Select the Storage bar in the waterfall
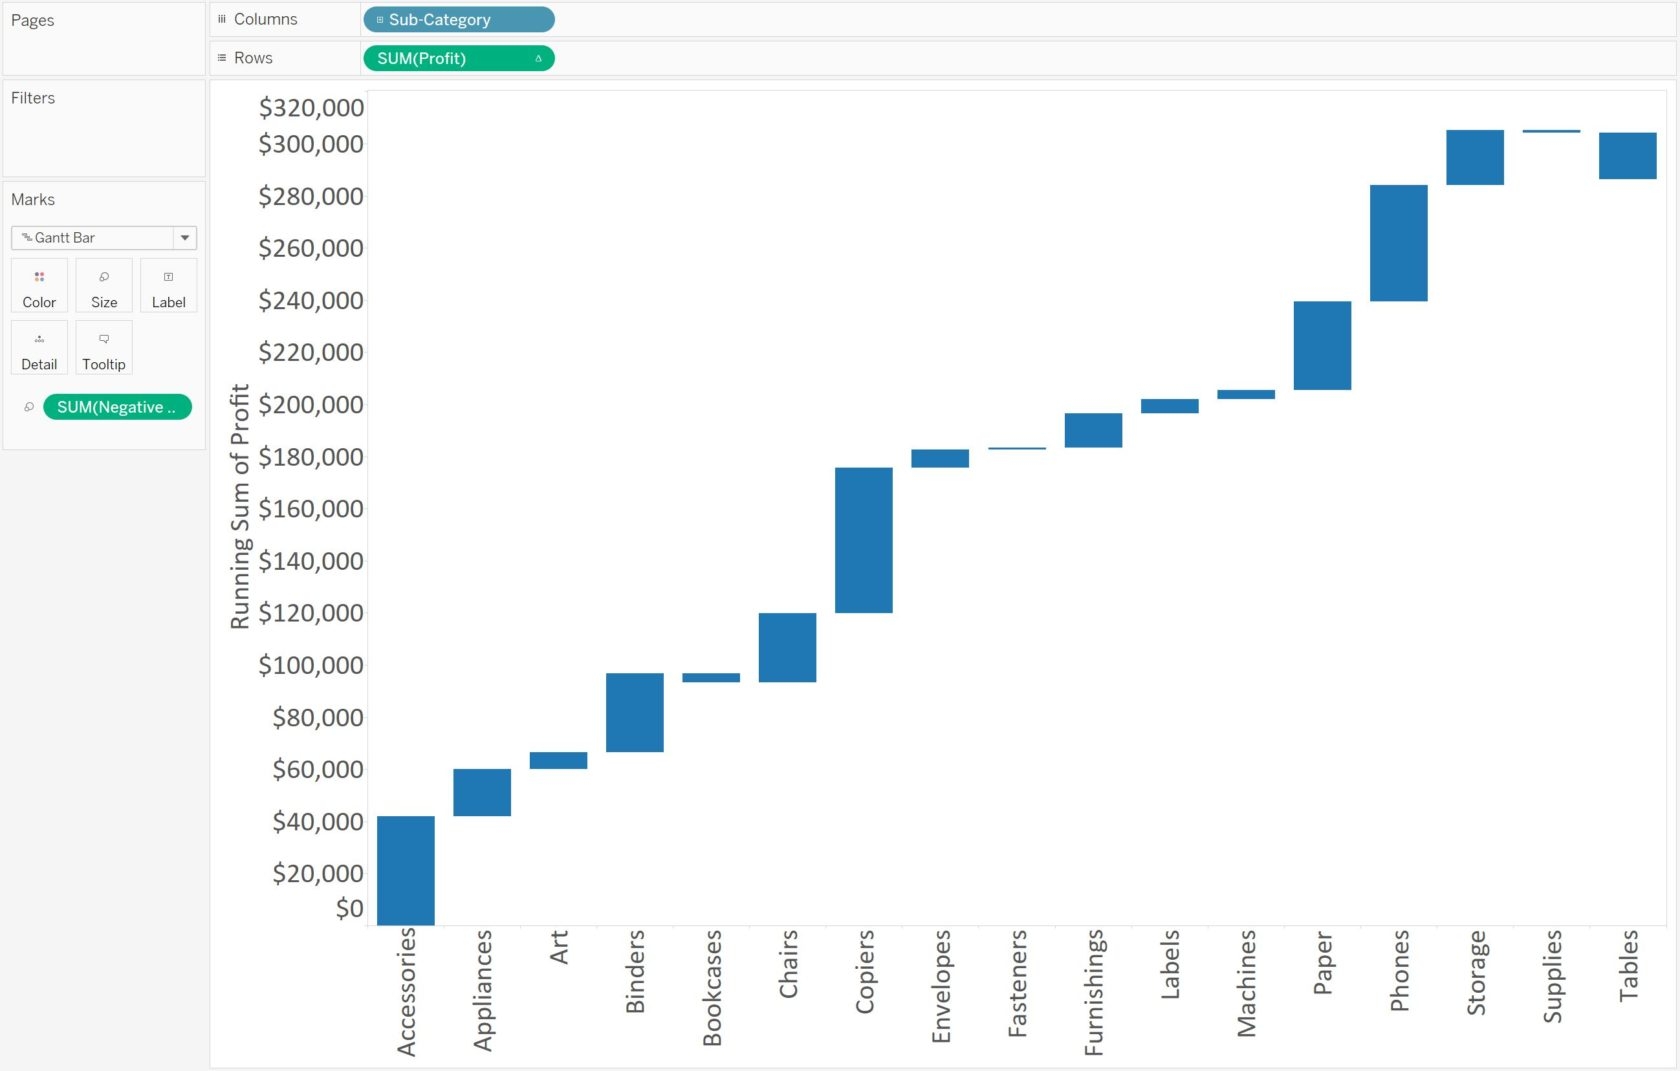 [1474, 155]
